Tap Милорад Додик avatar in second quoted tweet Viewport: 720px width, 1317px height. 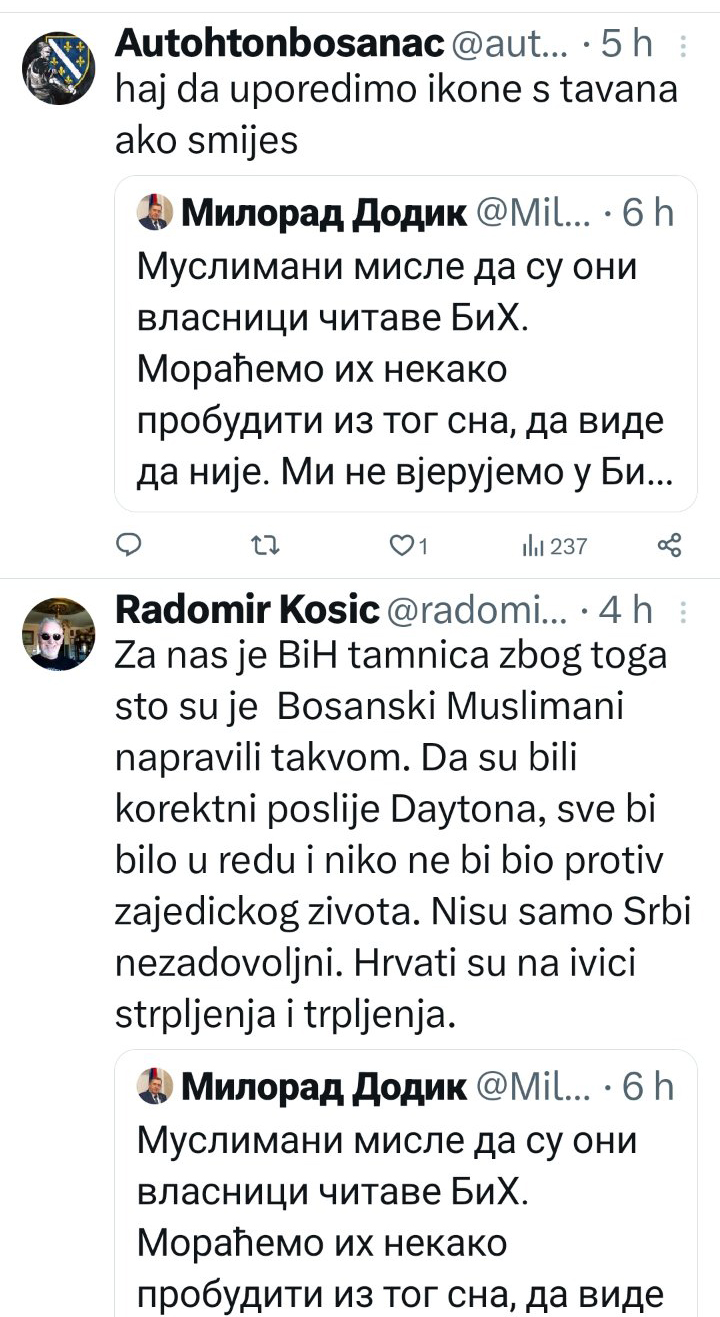click(x=153, y=1085)
